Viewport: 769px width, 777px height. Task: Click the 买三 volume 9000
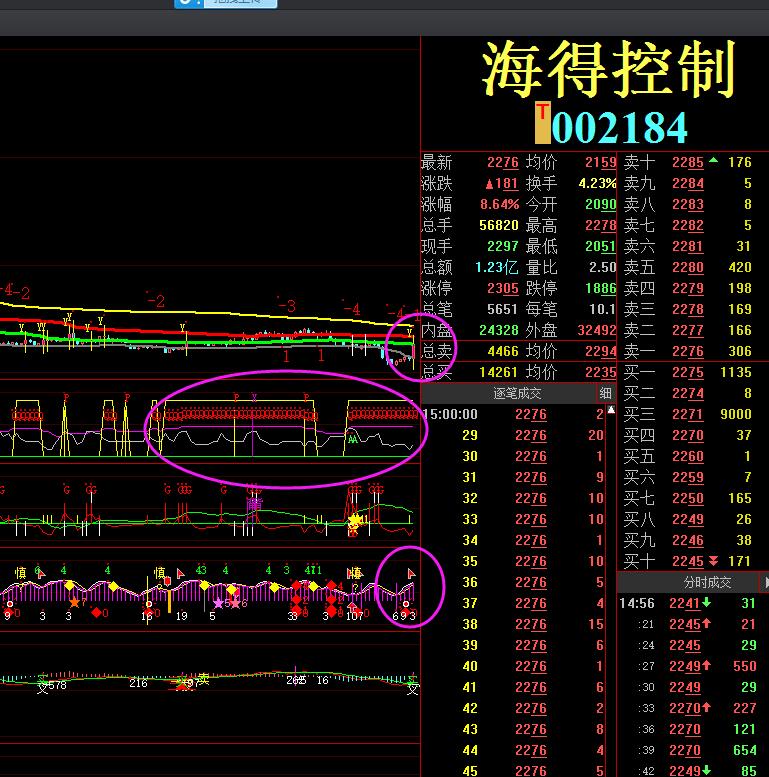click(x=736, y=414)
